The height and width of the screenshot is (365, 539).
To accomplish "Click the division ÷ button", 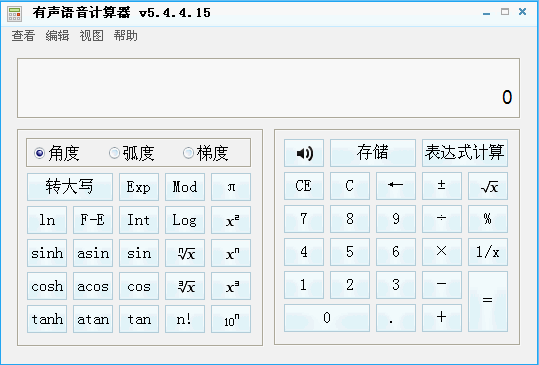I will coord(442,219).
